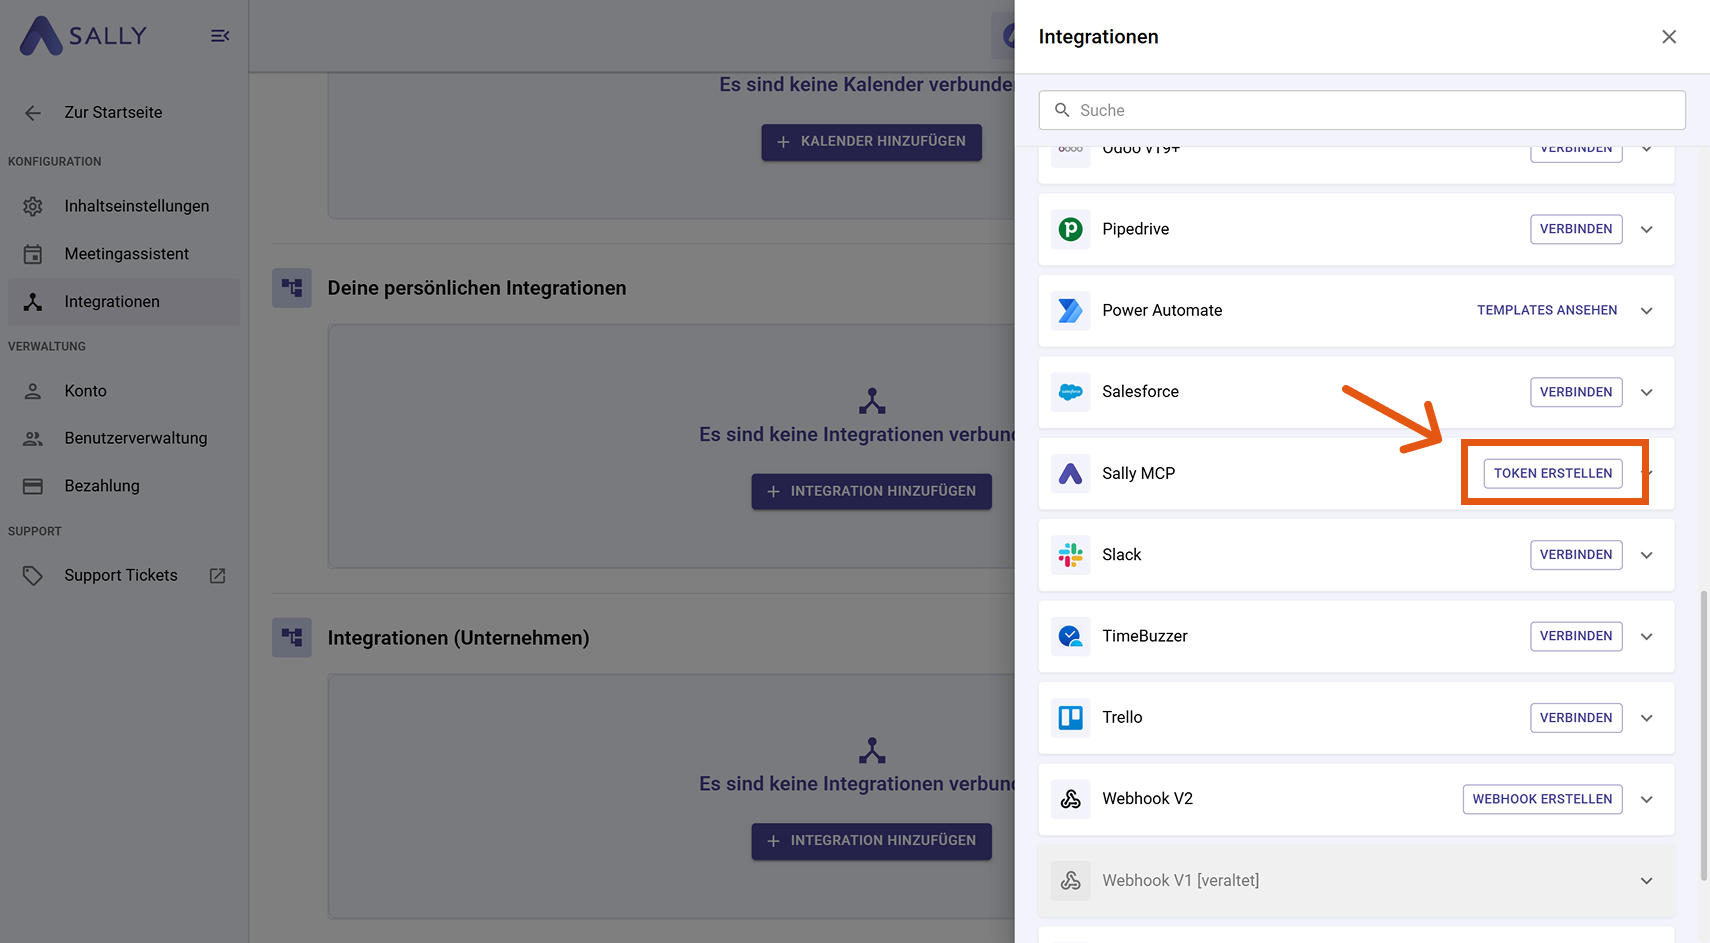
Task: Open external link icon beside Support Tickets
Action: (x=217, y=576)
